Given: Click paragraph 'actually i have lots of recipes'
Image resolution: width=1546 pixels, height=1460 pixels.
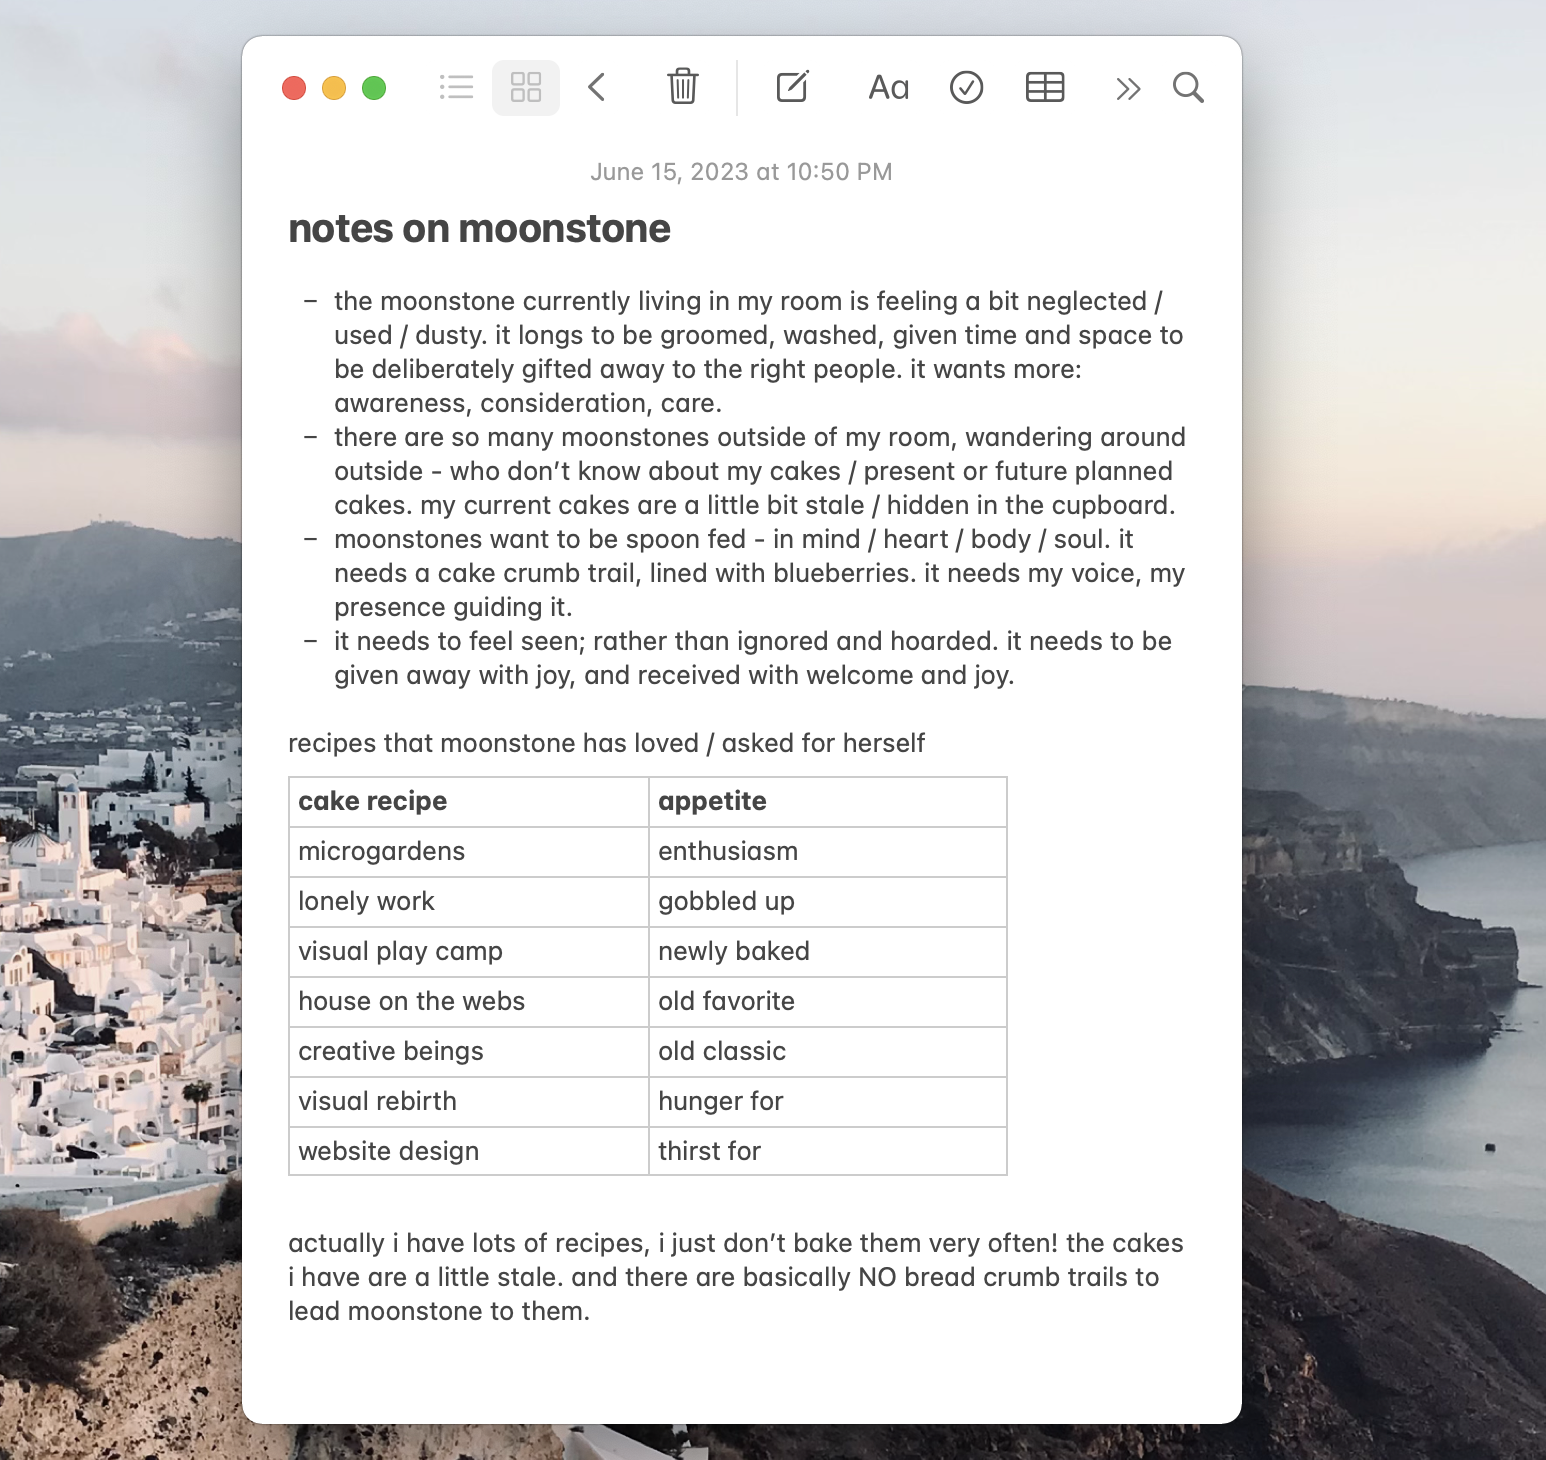Looking at the screenshot, I should [x=736, y=1277].
